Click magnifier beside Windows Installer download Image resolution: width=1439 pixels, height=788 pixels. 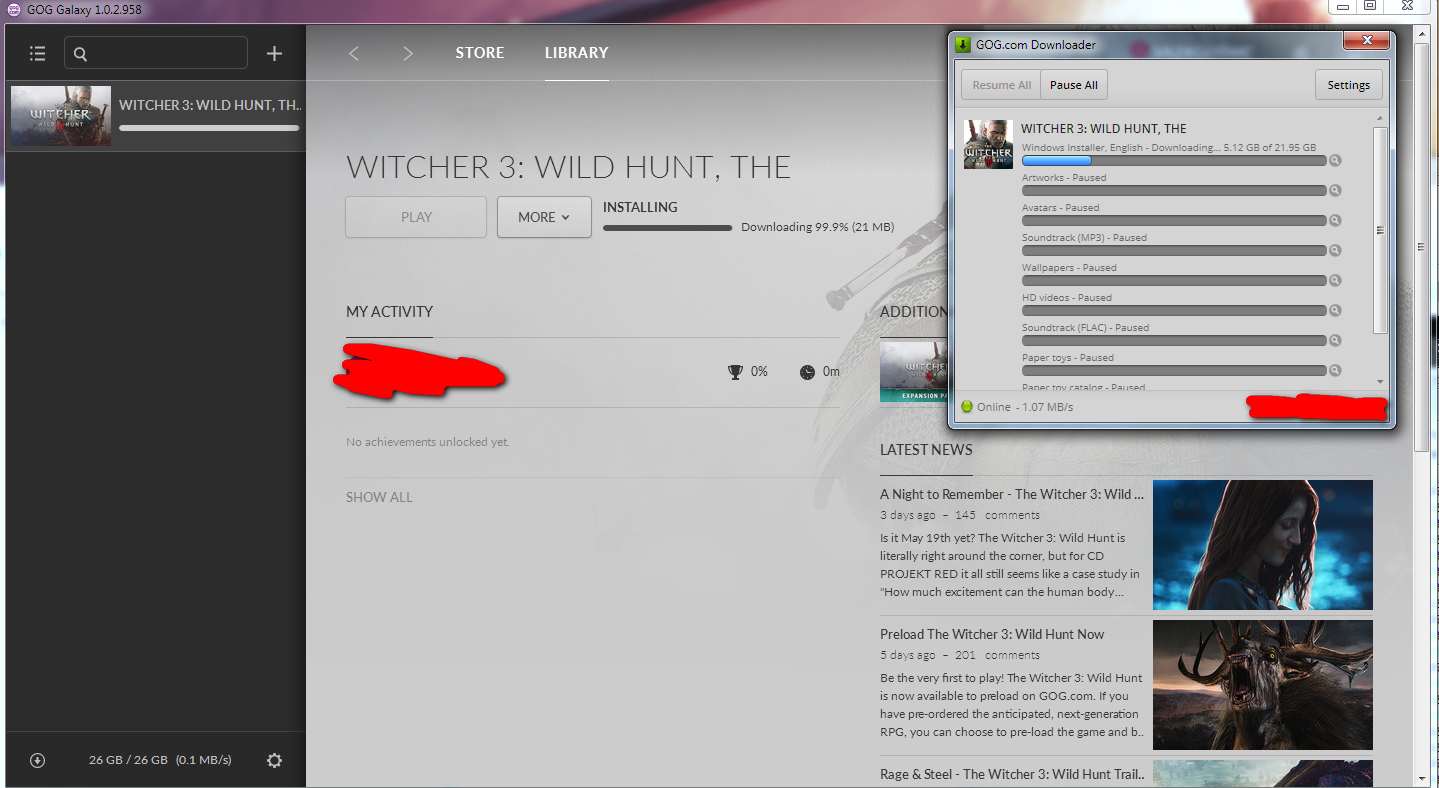coord(1335,160)
